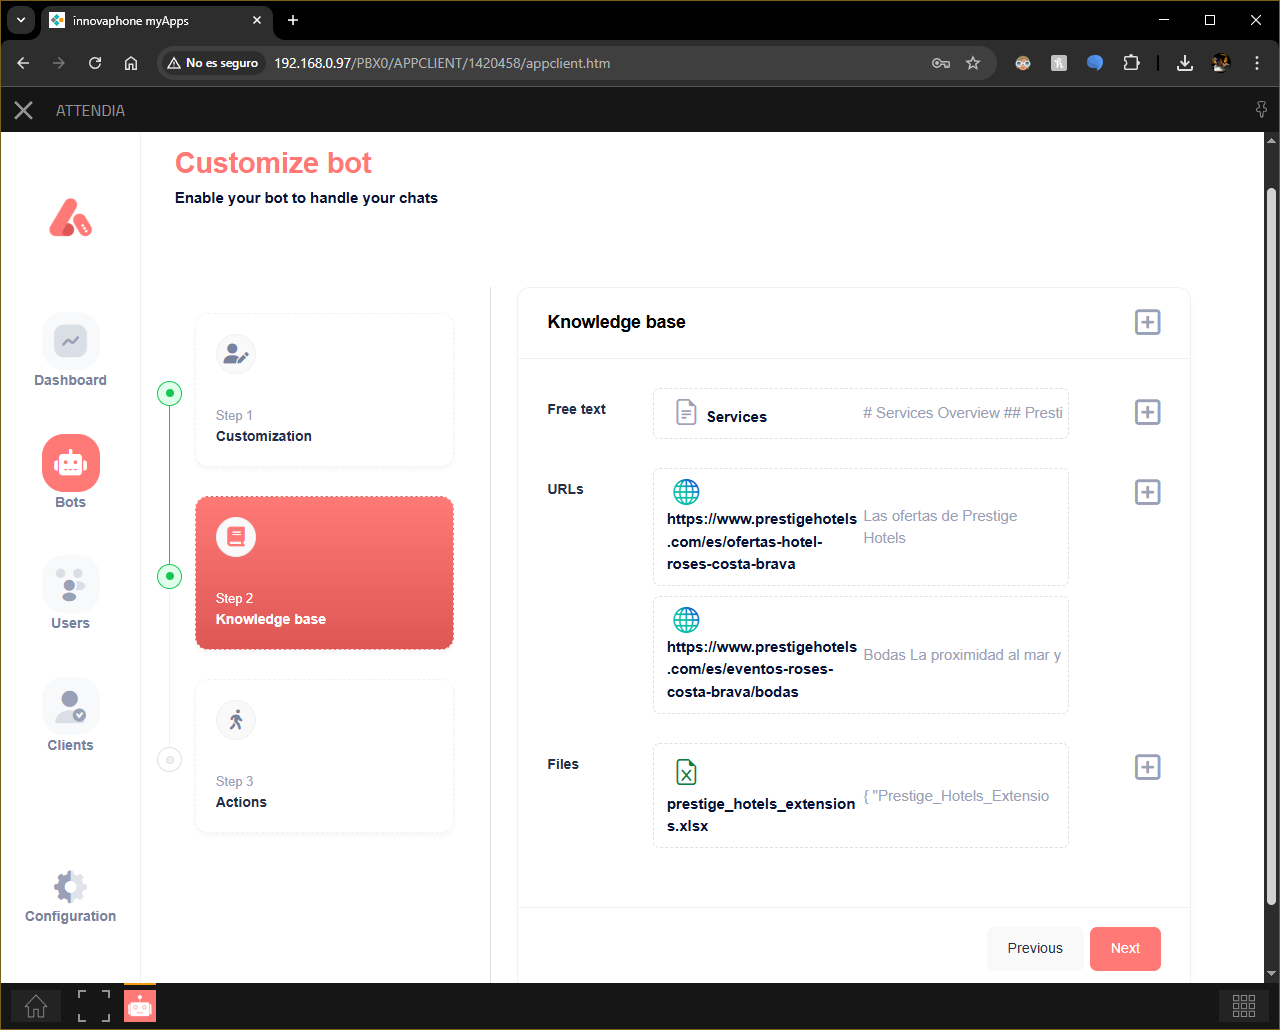This screenshot has width=1280, height=1030.
Task: Click the 'Customize bot' heading
Action: [273, 163]
